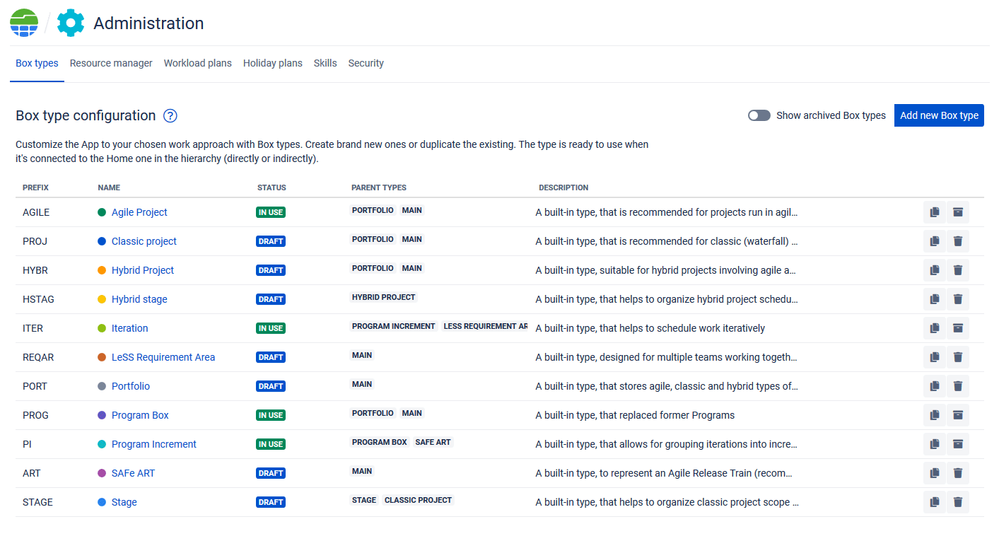Open the Iteration link

pyautogui.click(x=129, y=328)
